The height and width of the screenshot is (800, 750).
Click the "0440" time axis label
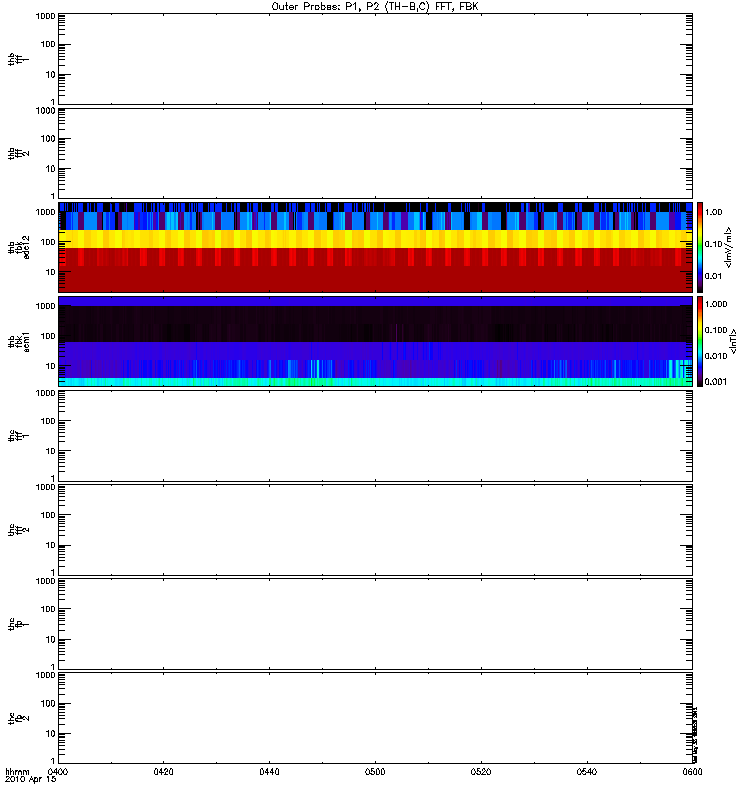[269, 771]
